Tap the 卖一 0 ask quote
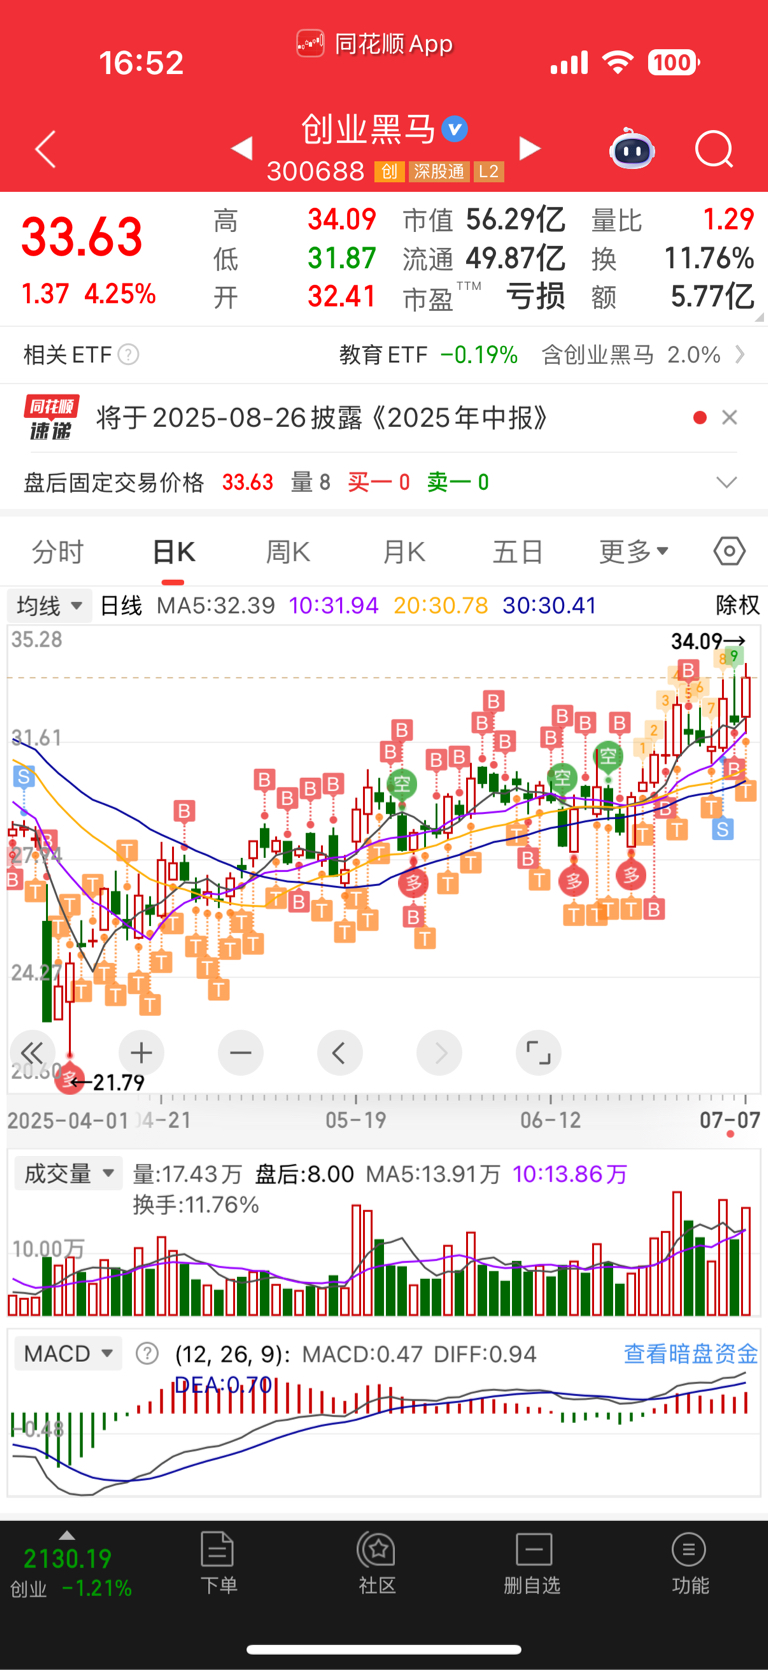 (x=458, y=482)
